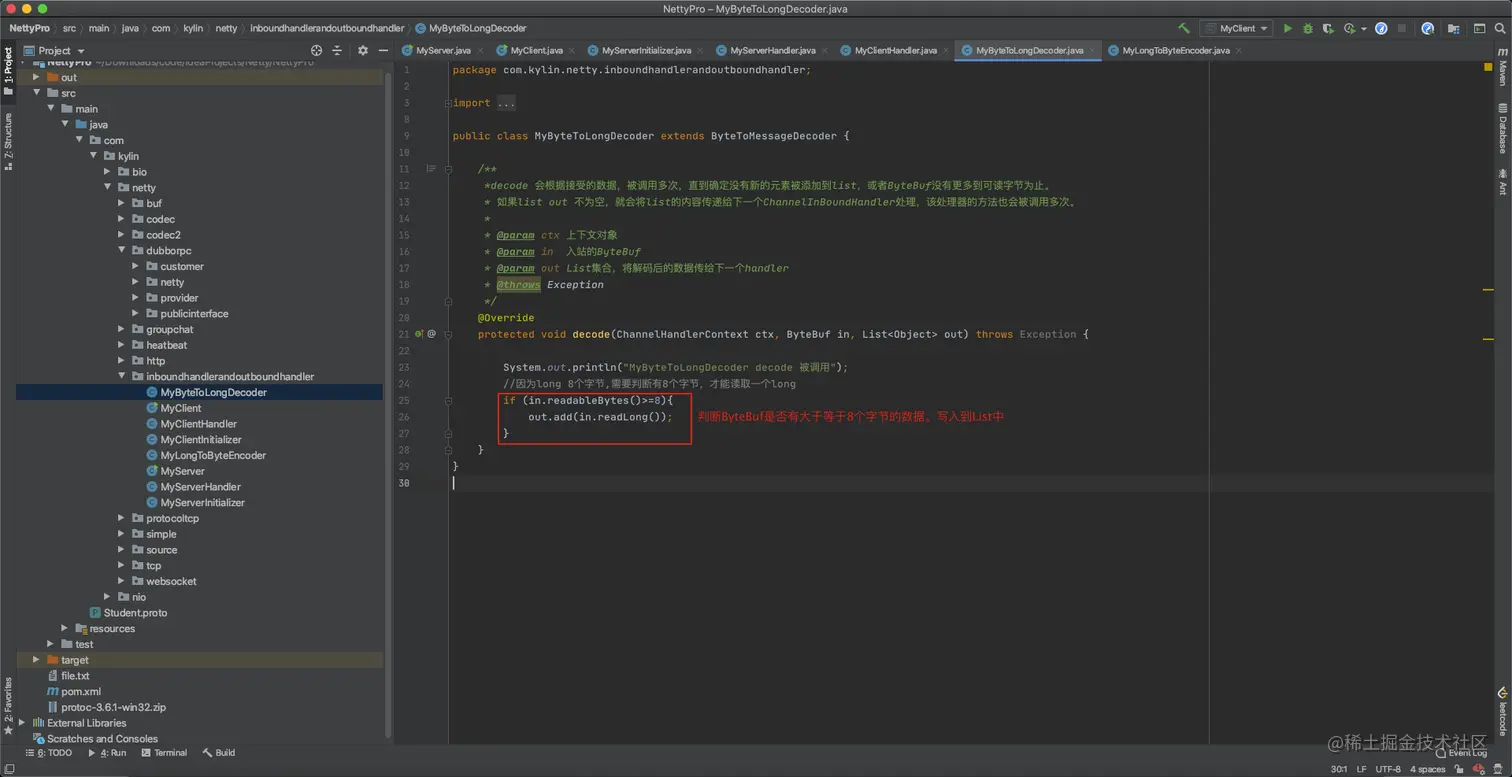Screen dimensions: 1512x777
Task: Expand the out folder
Action: 37,77
